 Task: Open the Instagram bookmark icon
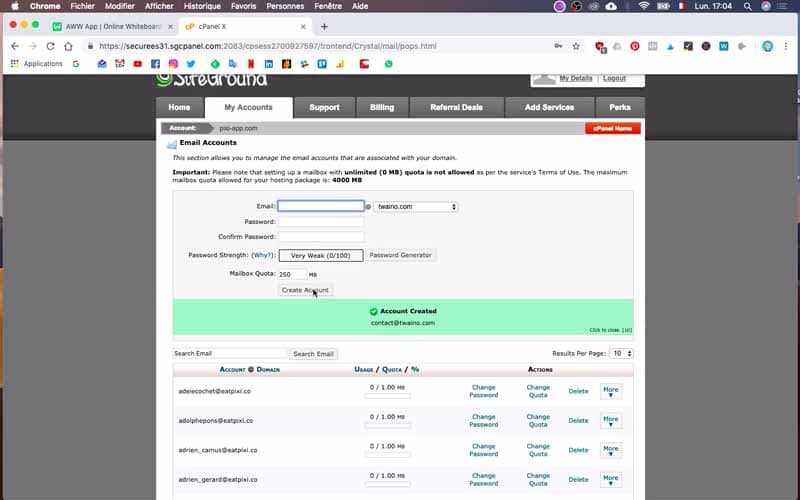click(173, 64)
